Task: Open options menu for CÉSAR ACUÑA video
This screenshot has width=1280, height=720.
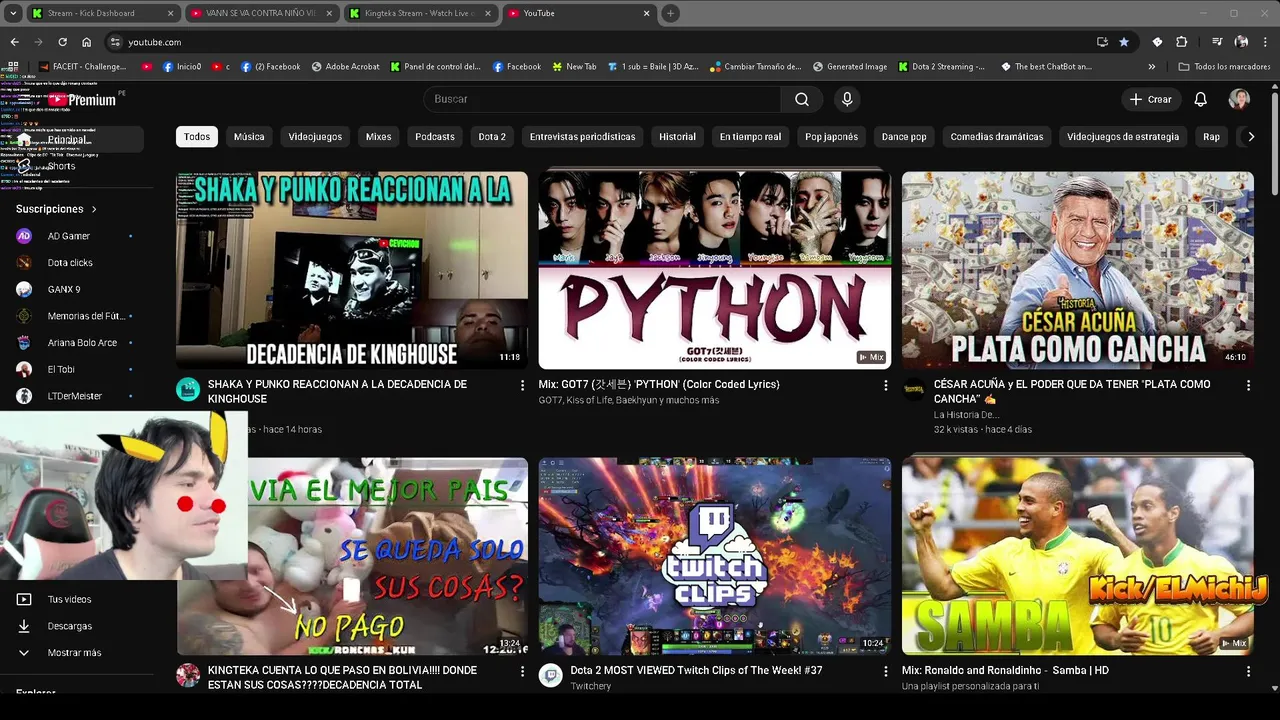Action: (x=1248, y=385)
